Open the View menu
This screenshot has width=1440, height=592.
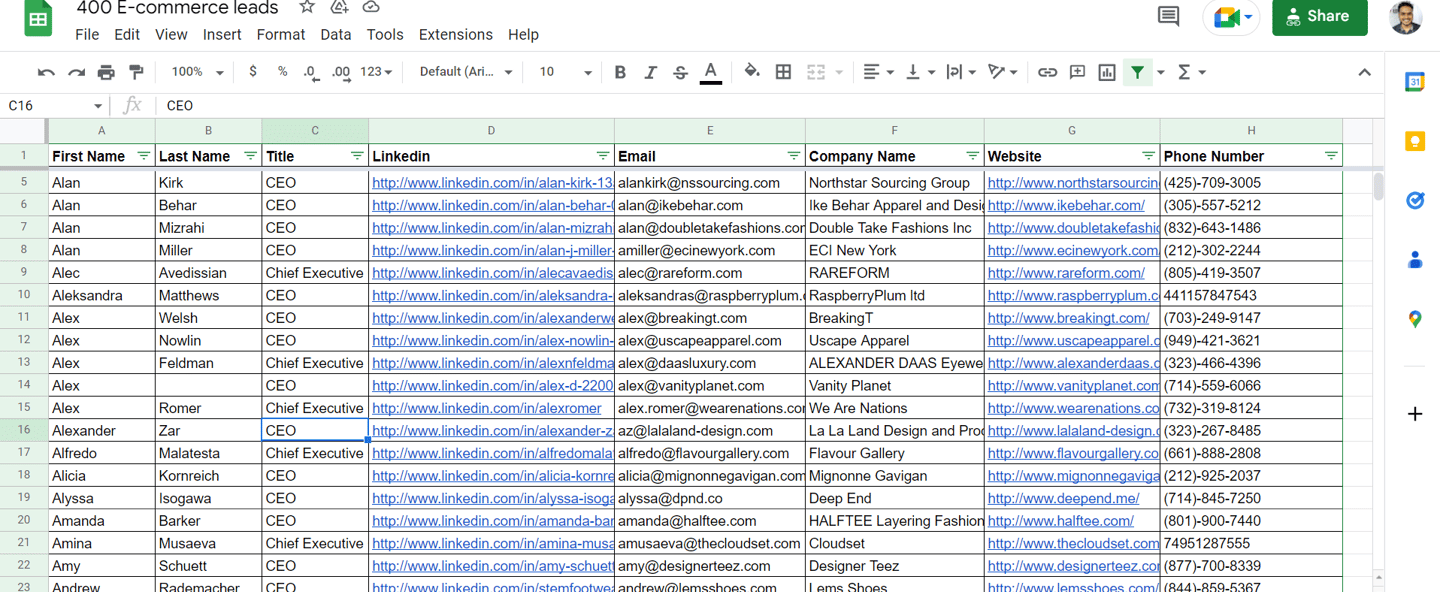point(171,34)
